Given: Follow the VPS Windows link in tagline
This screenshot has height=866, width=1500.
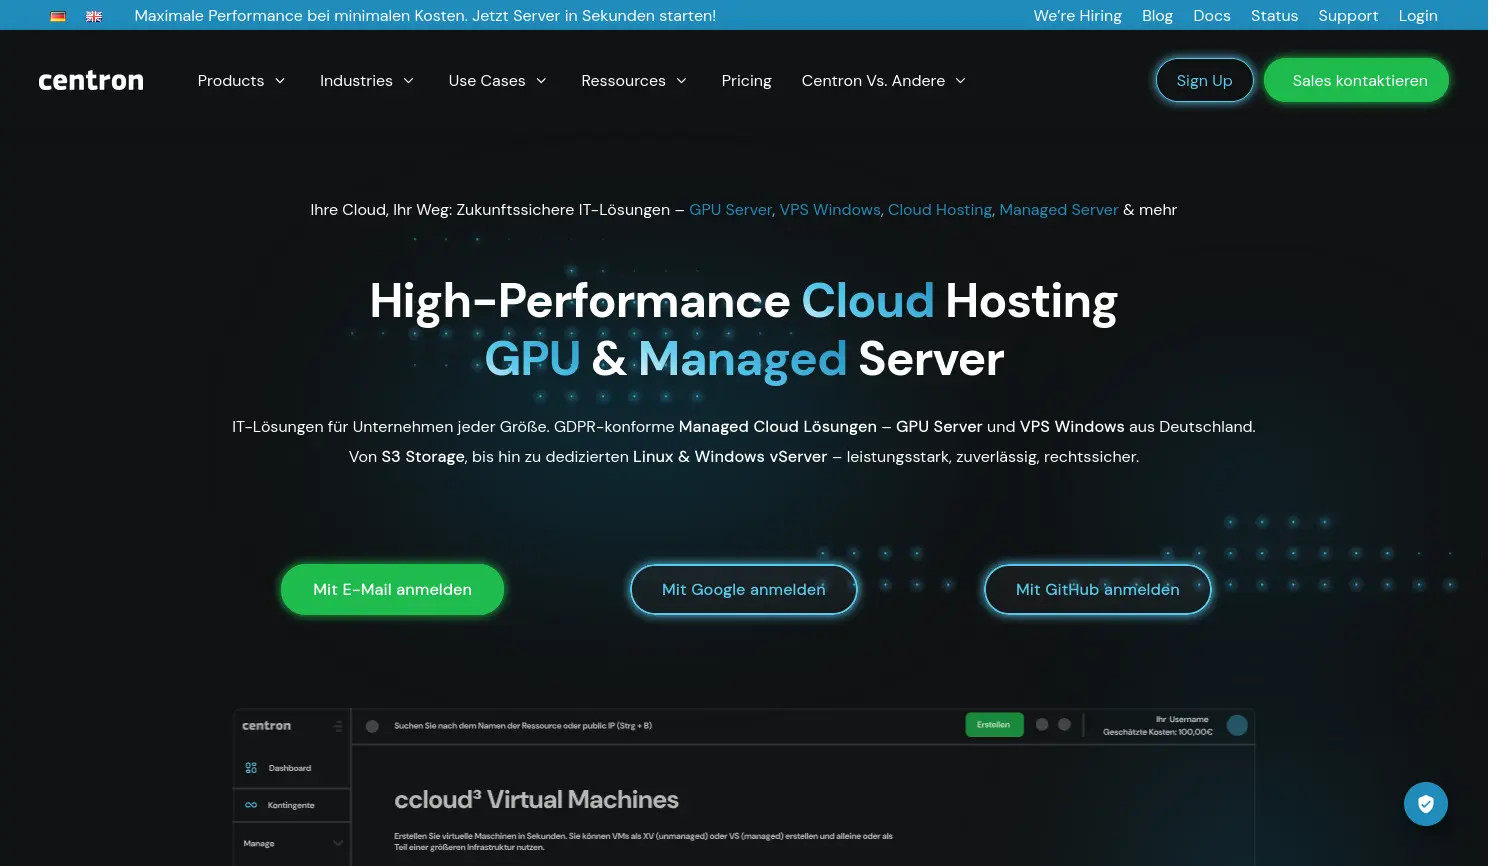Looking at the screenshot, I should pyautogui.click(x=829, y=210).
